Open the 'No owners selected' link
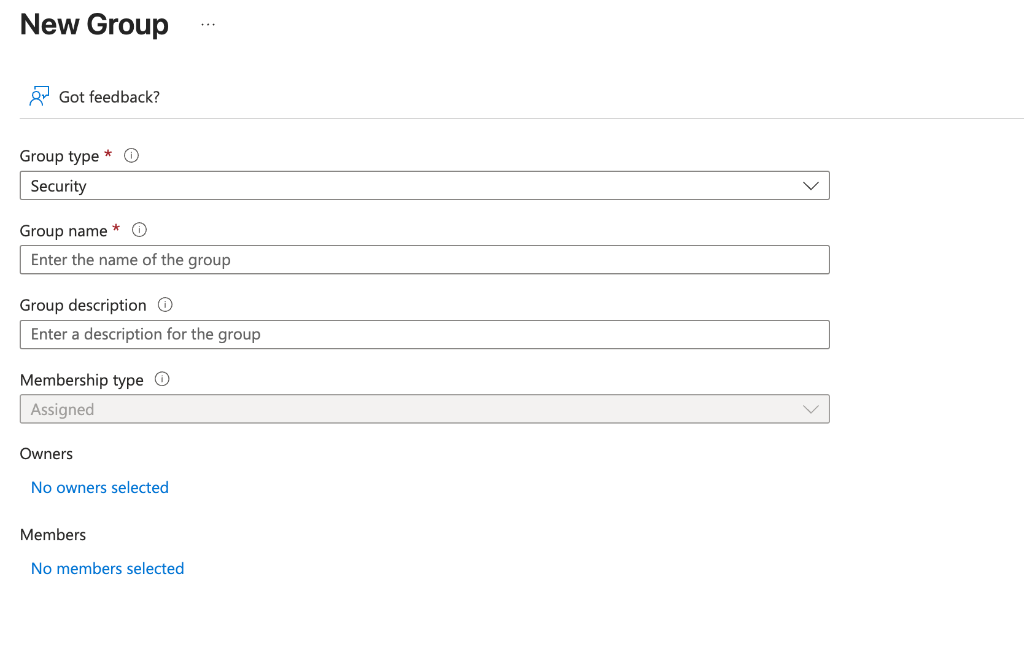 point(99,487)
